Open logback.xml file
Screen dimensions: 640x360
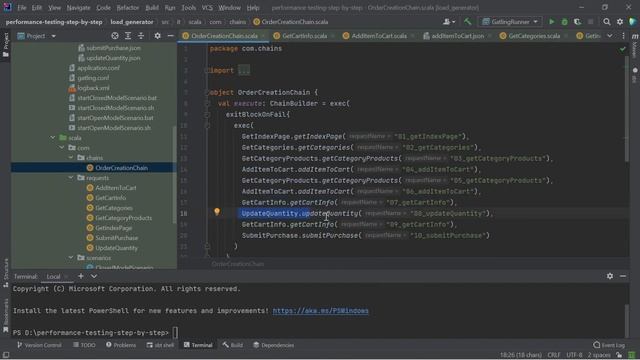[x=93, y=88]
